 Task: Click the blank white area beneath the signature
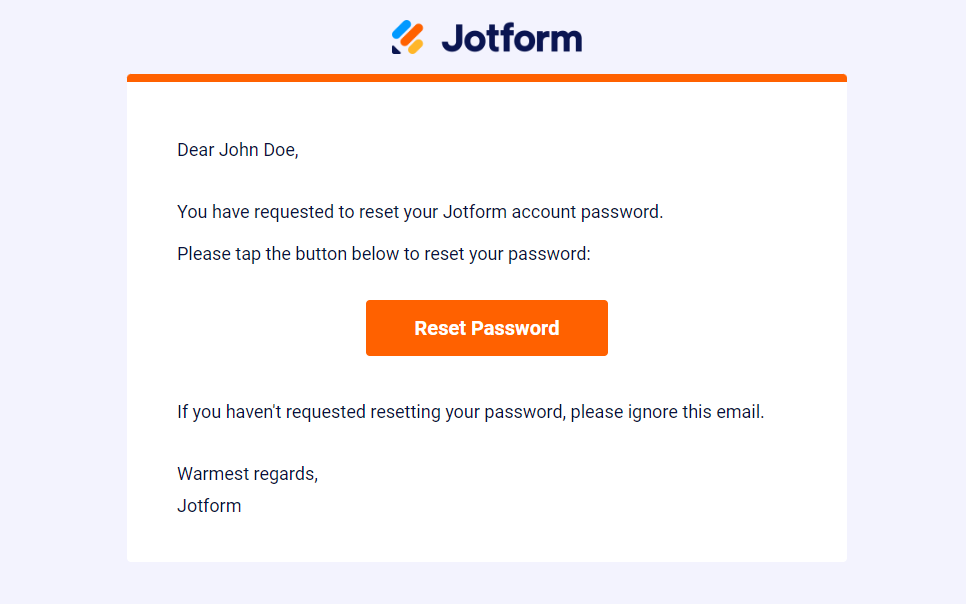[486, 540]
